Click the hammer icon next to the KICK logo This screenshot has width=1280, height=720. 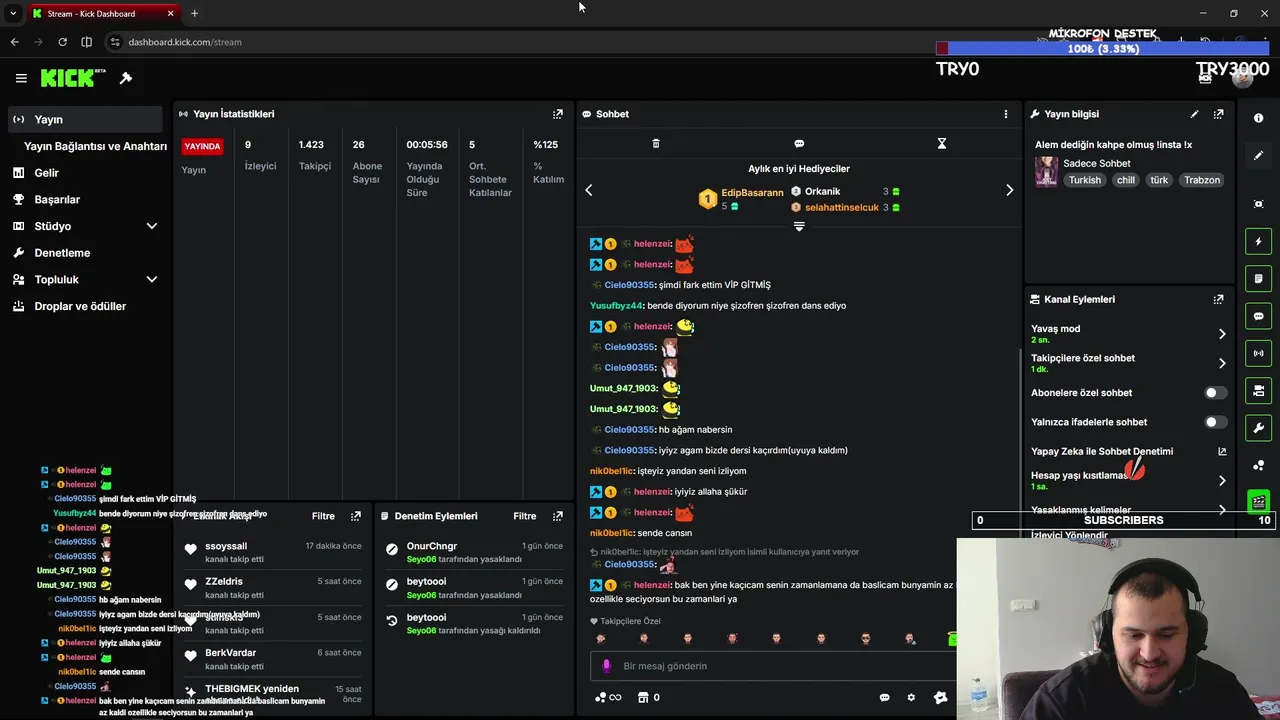[126, 78]
